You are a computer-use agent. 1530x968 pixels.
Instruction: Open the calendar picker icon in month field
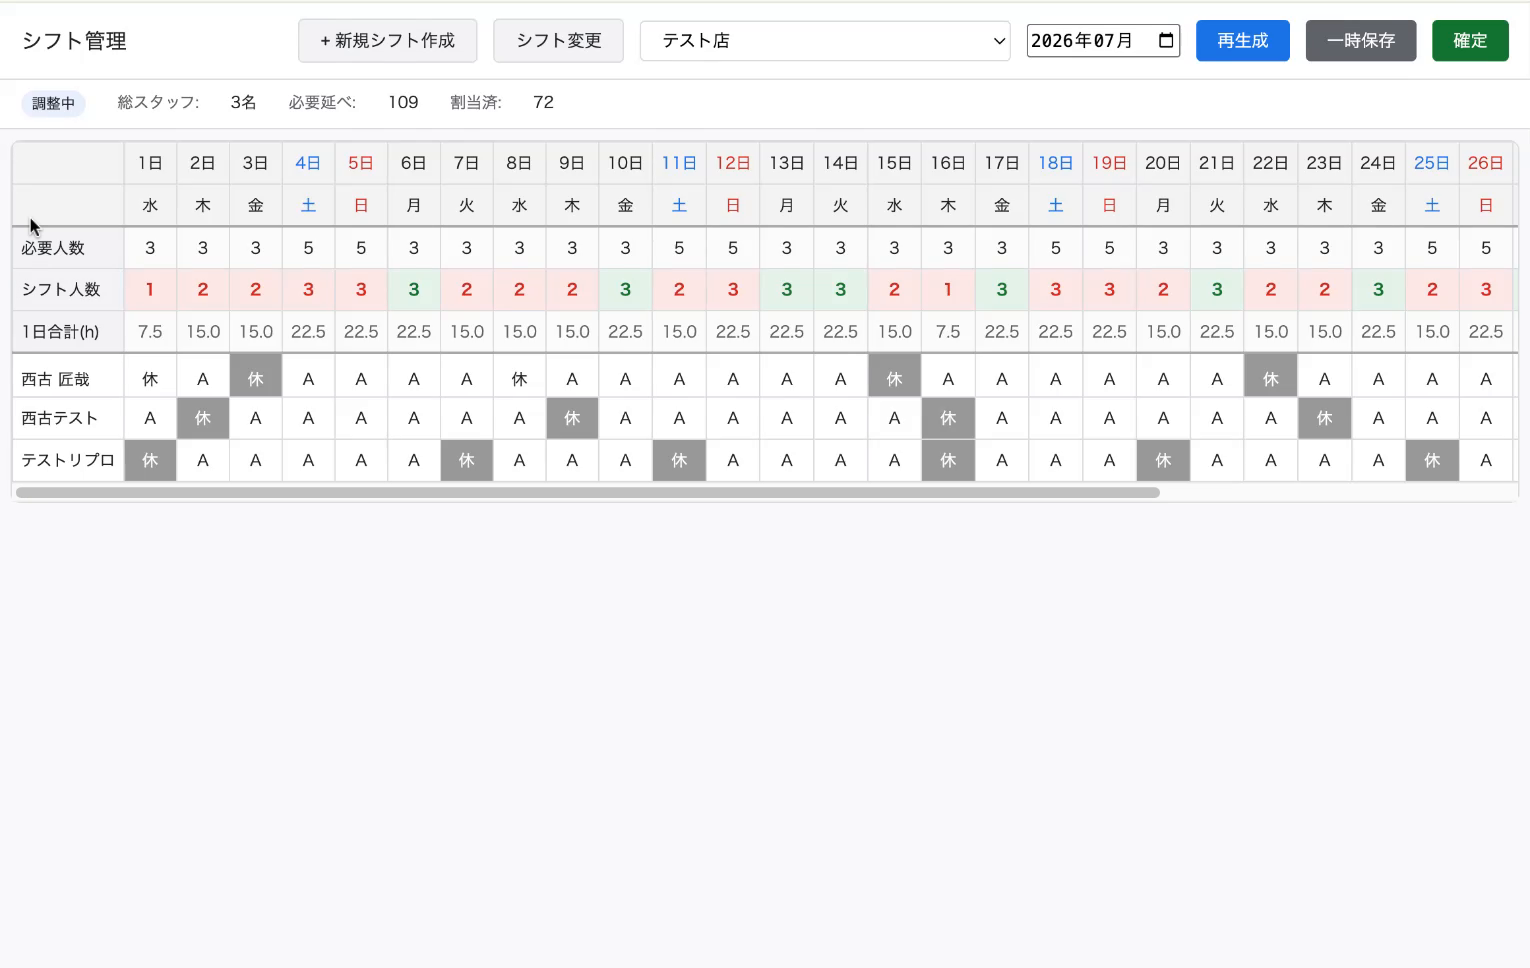click(1166, 41)
